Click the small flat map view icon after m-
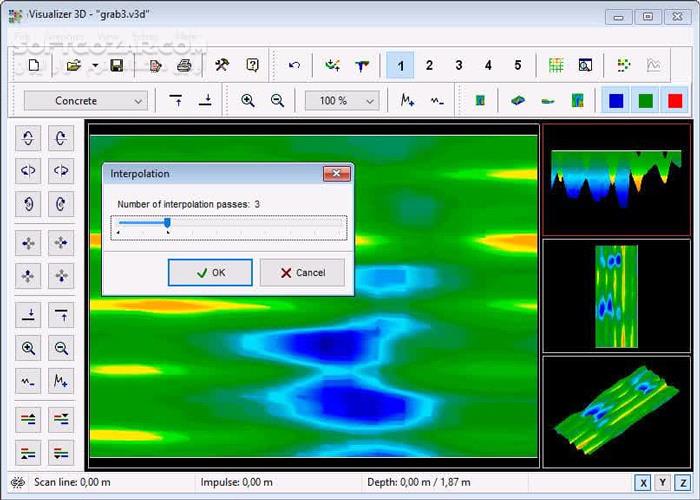Viewport: 700px width, 500px height. point(480,100)
